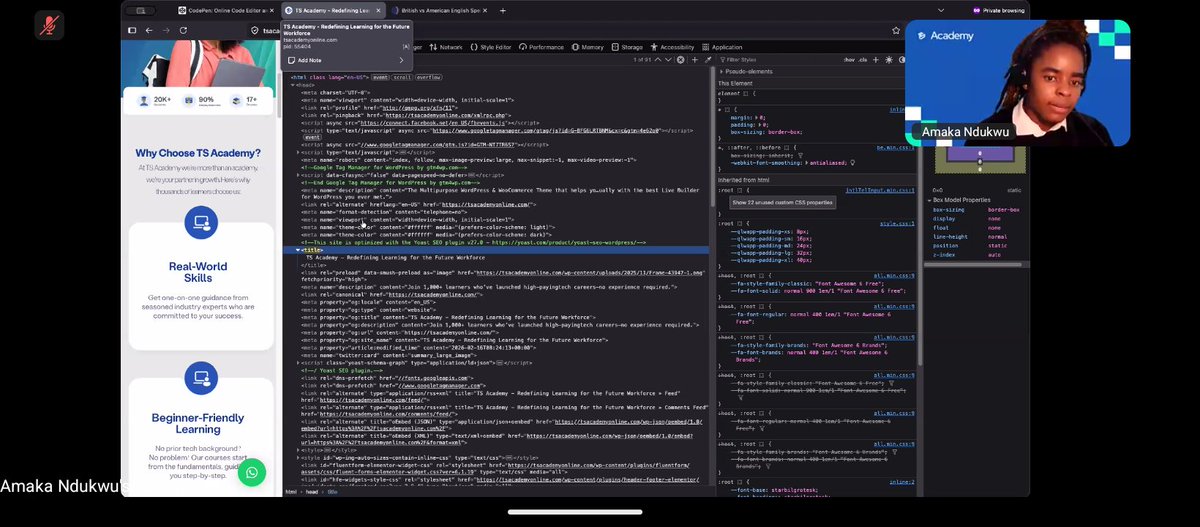The width and height of the screenshot is (1200, 527).
Task: Go back with the browser back arrow
Action: pyautogui.click(x=149, y=30)
